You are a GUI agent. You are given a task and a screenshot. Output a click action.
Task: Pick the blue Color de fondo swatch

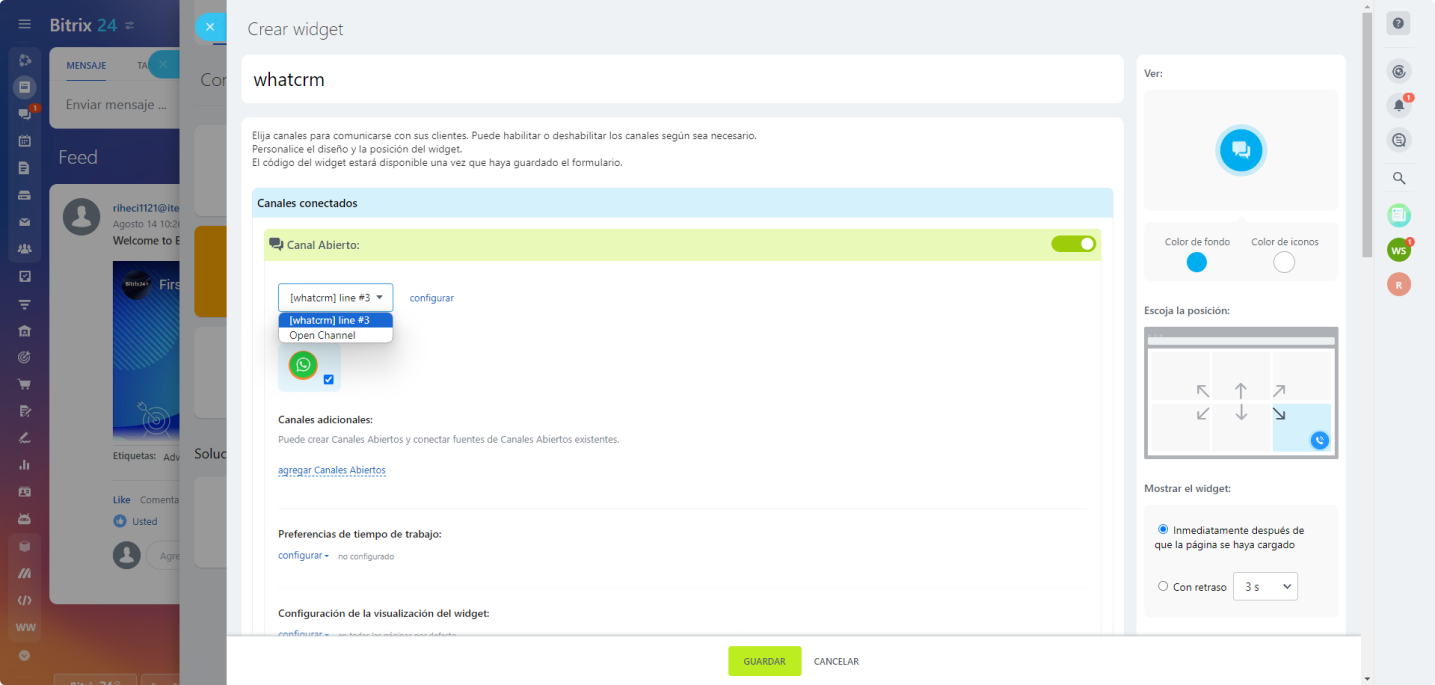point(1196,262)
